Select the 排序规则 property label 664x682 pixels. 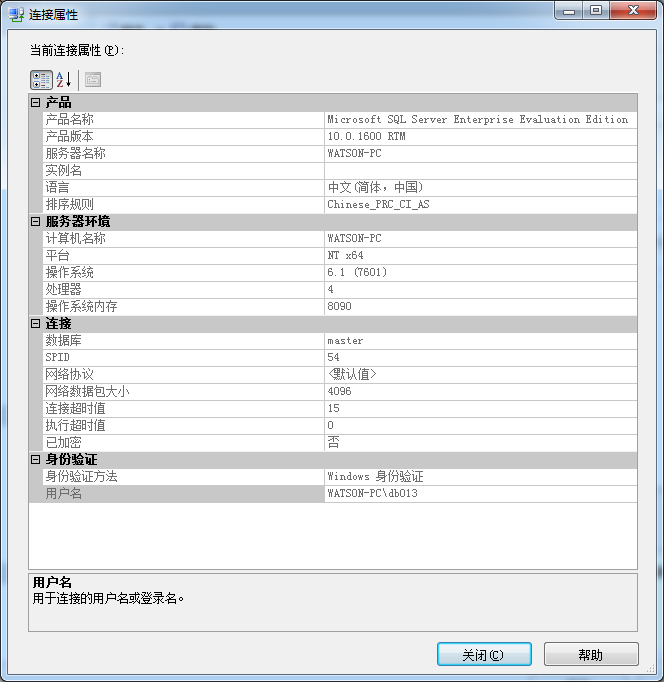tap(70, 204)
